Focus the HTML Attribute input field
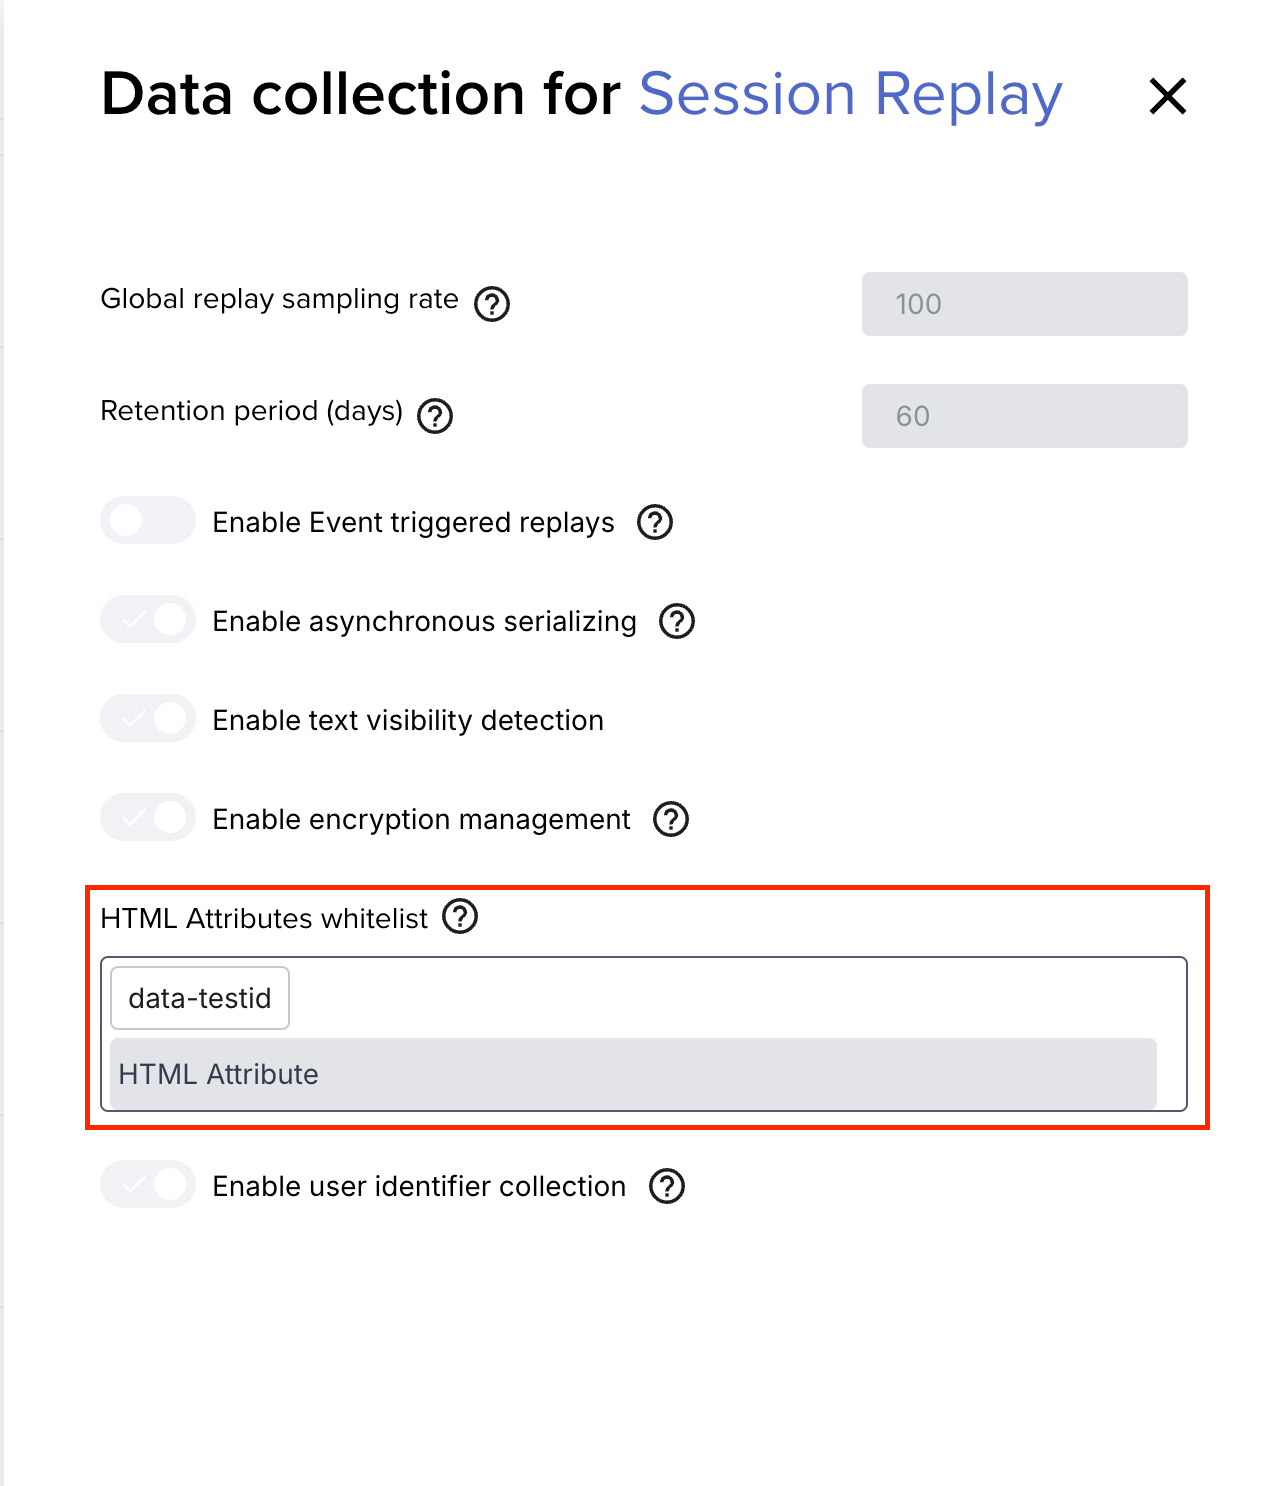The width and height of the screenshot is (1278, 1486). coord(633,1074)
